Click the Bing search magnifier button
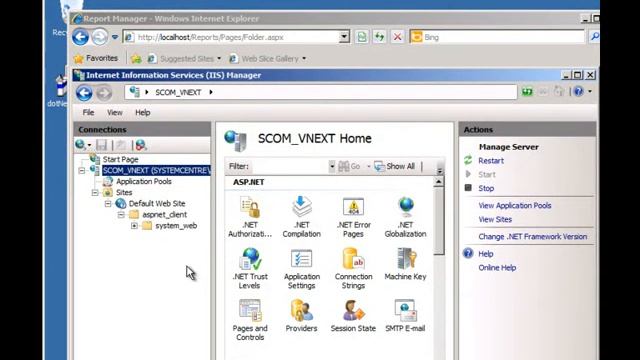This screenshot has height=360, width=640. coord(594,37)
